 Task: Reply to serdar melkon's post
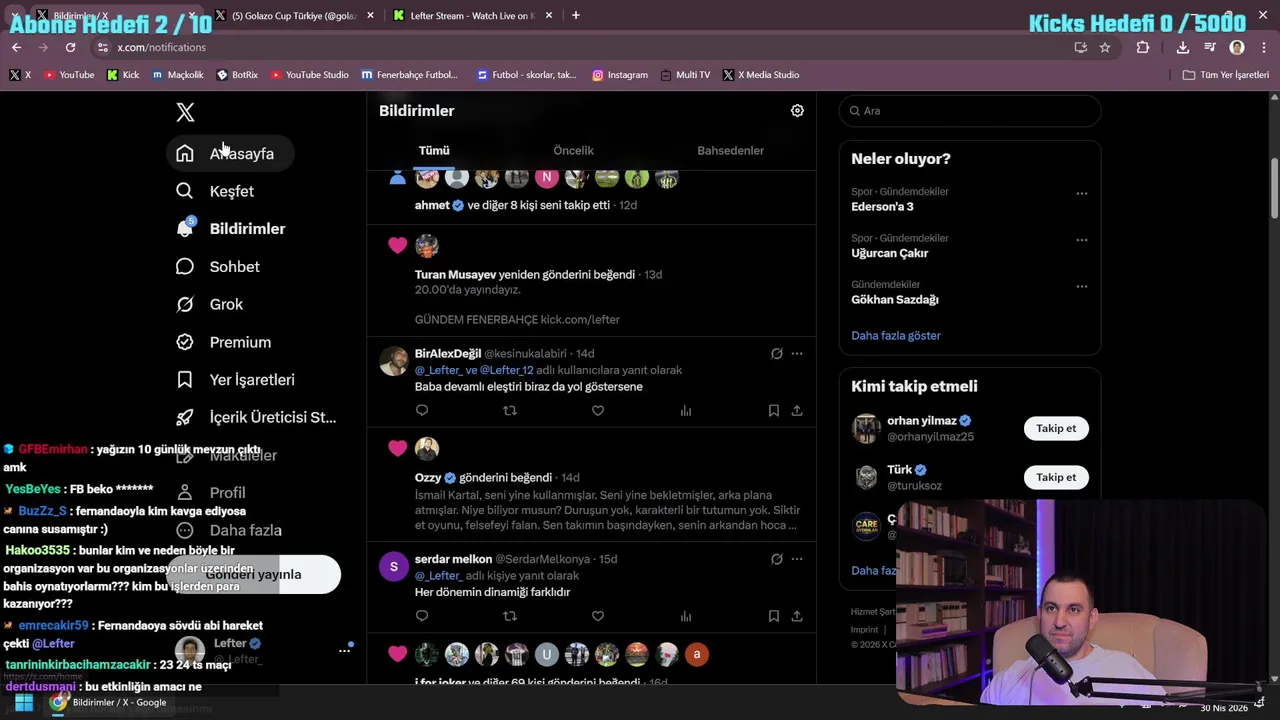coord(422,616)
